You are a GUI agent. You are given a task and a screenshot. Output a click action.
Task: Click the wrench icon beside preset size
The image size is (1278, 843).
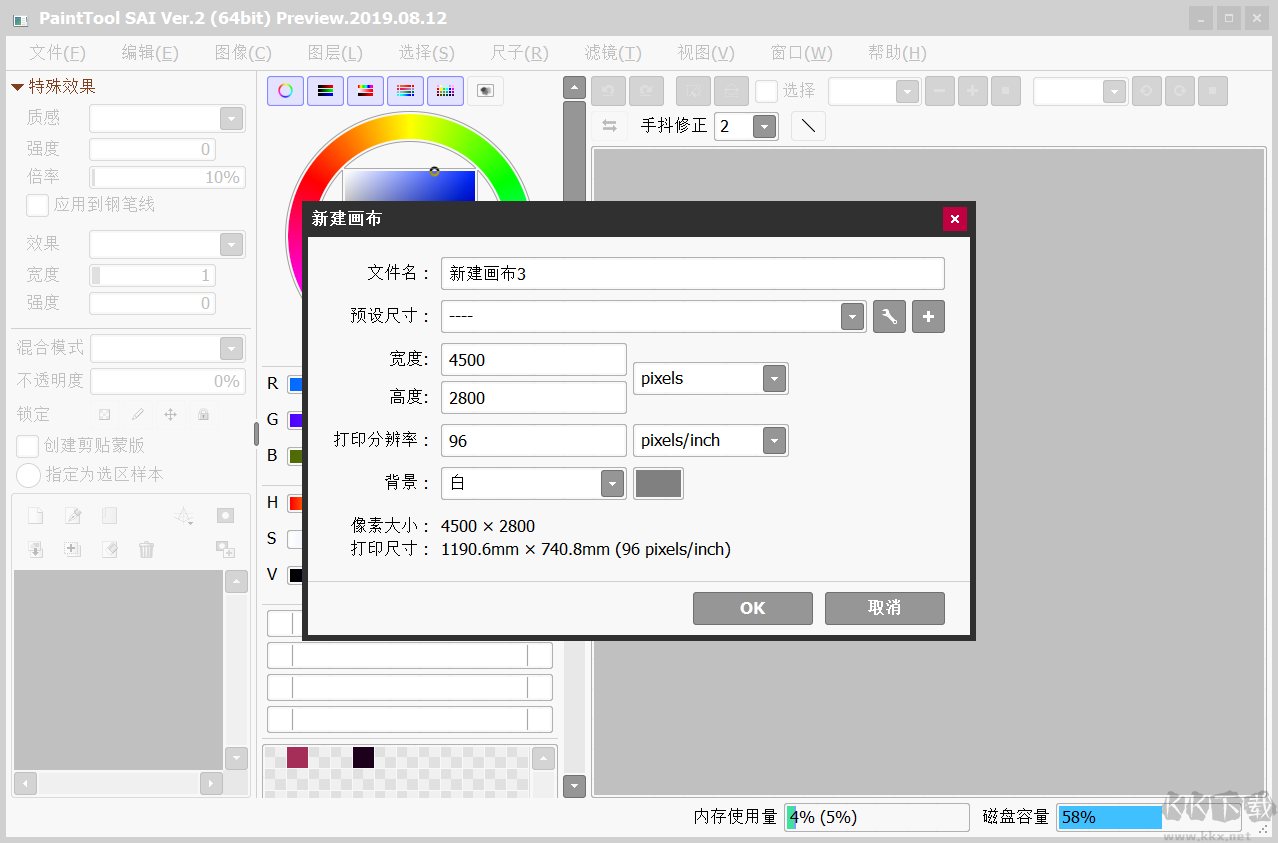click(x=888, y=316)
